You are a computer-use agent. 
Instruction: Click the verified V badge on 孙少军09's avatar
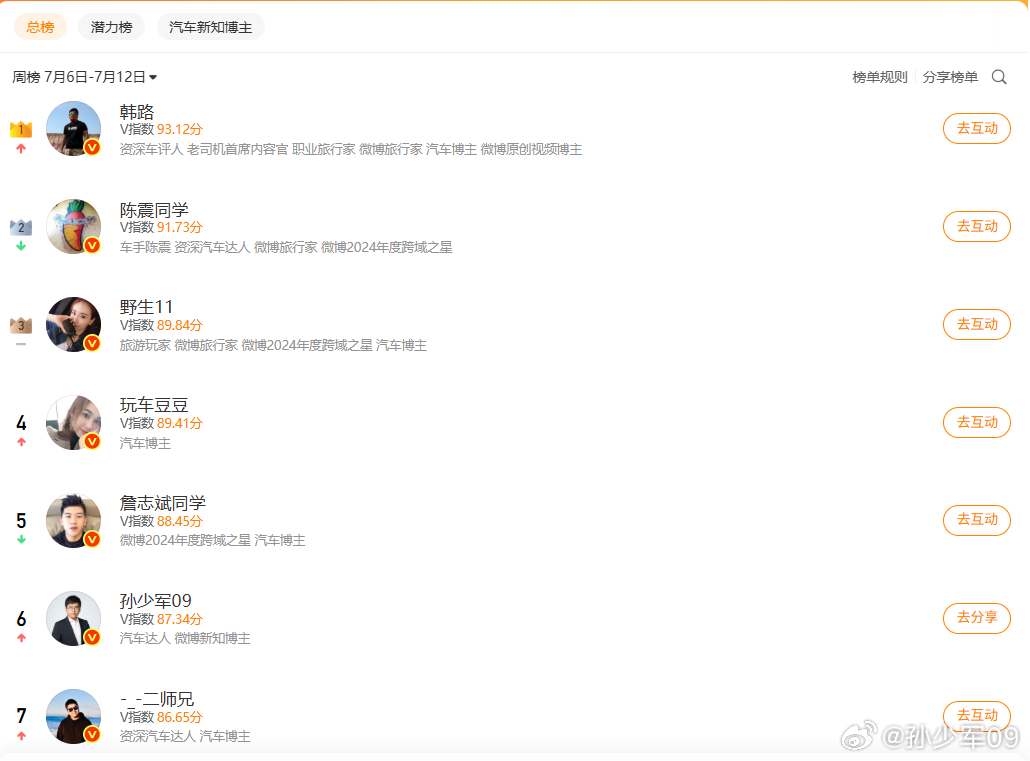click(93, 637)
